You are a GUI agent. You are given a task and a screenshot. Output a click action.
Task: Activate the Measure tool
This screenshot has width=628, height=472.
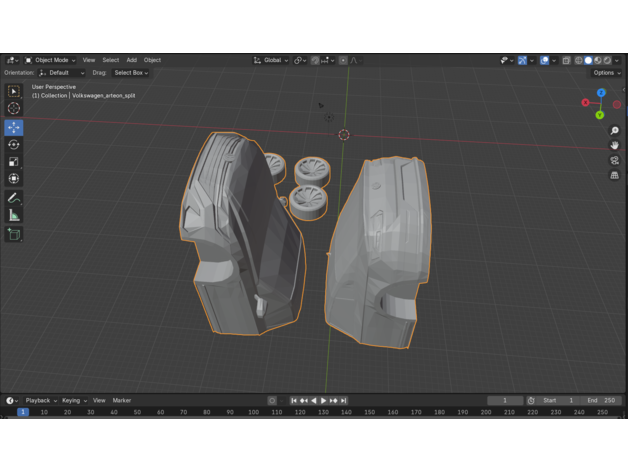click(x=14, y=214)
